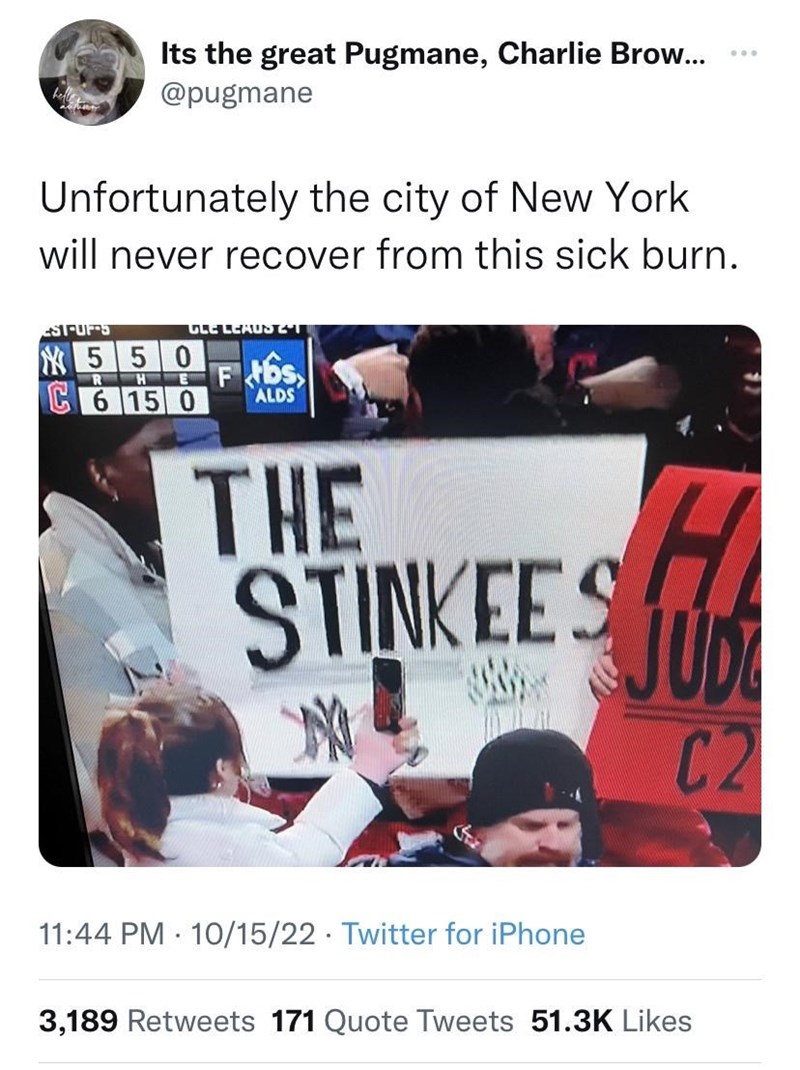Open THE STINKEES sign photo full size

(x=399, y=596)
